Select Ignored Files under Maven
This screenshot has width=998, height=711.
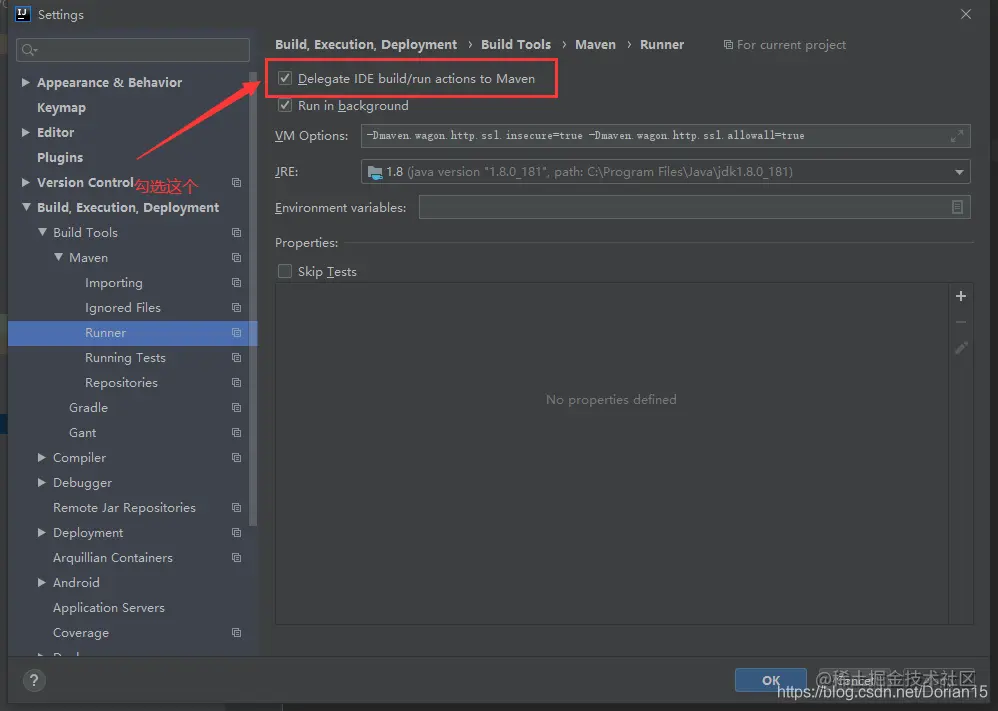123,307
